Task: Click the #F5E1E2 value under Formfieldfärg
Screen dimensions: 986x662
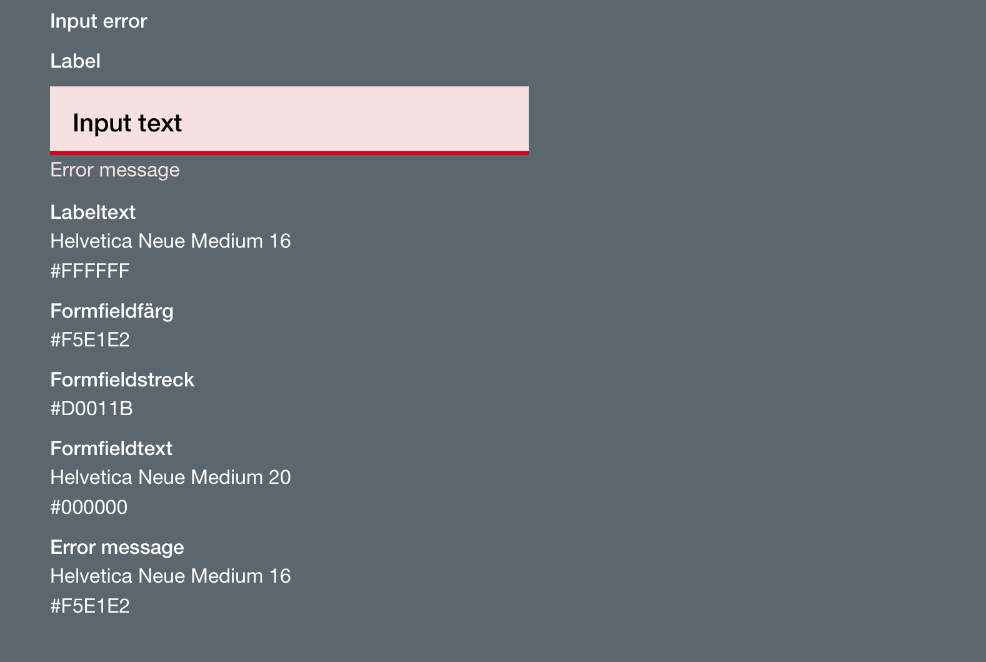Action: (90, 340)
